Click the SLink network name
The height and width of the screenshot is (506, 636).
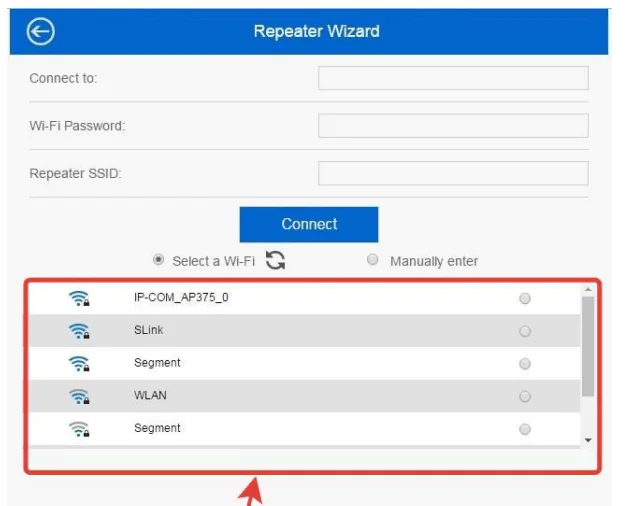[x=148, y=330]
